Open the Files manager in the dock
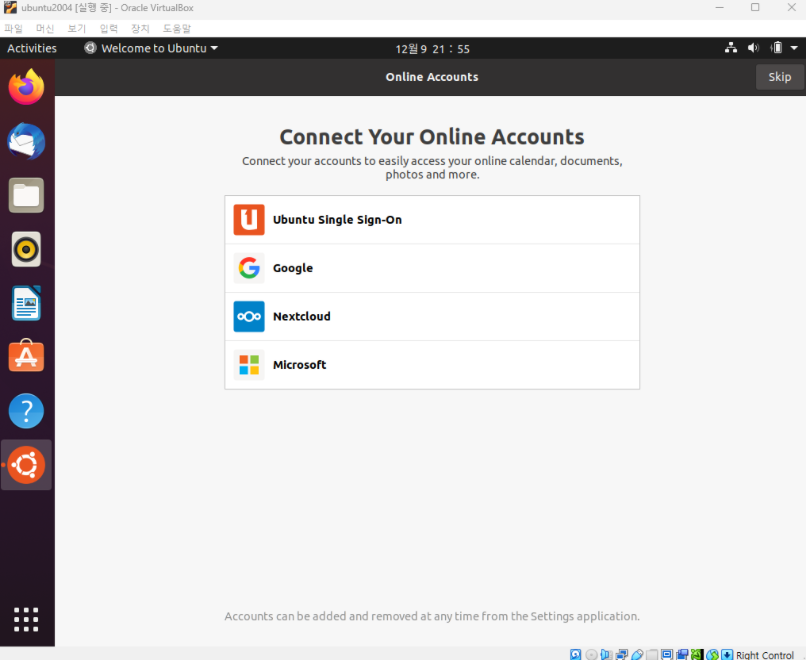This screenshot has height=660, width=806. pos(26,195)
